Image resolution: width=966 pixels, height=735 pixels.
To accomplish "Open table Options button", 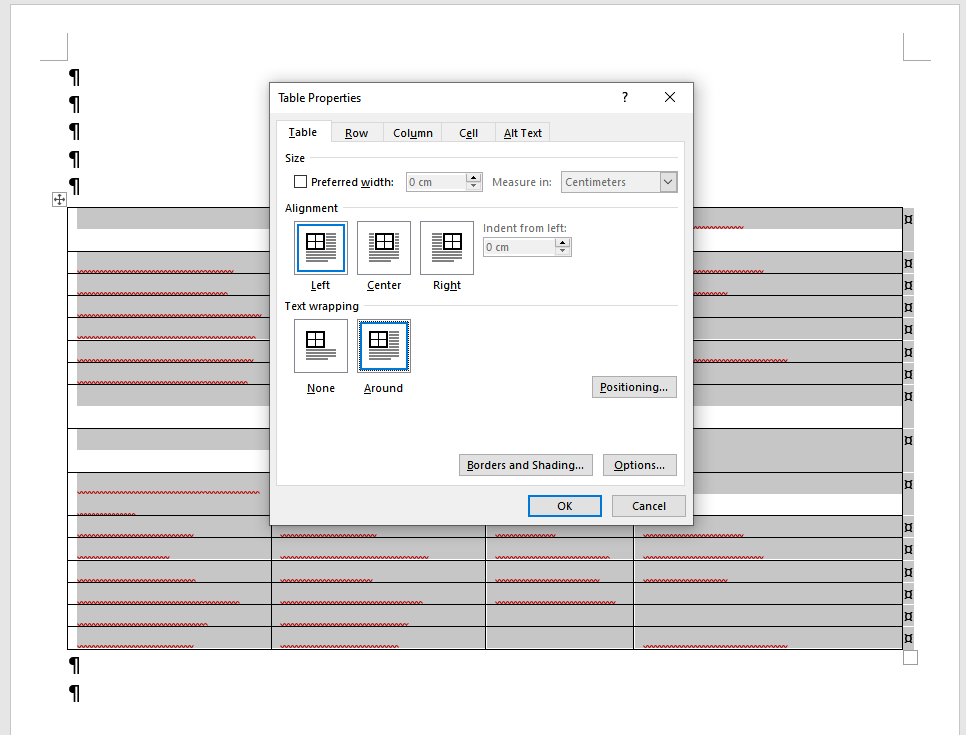I will [639, 465].
